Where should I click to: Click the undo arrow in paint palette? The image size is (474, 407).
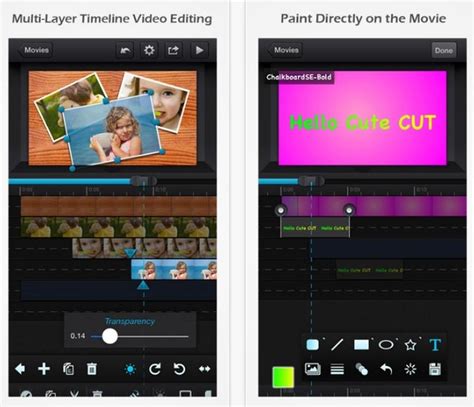(386, 369)
